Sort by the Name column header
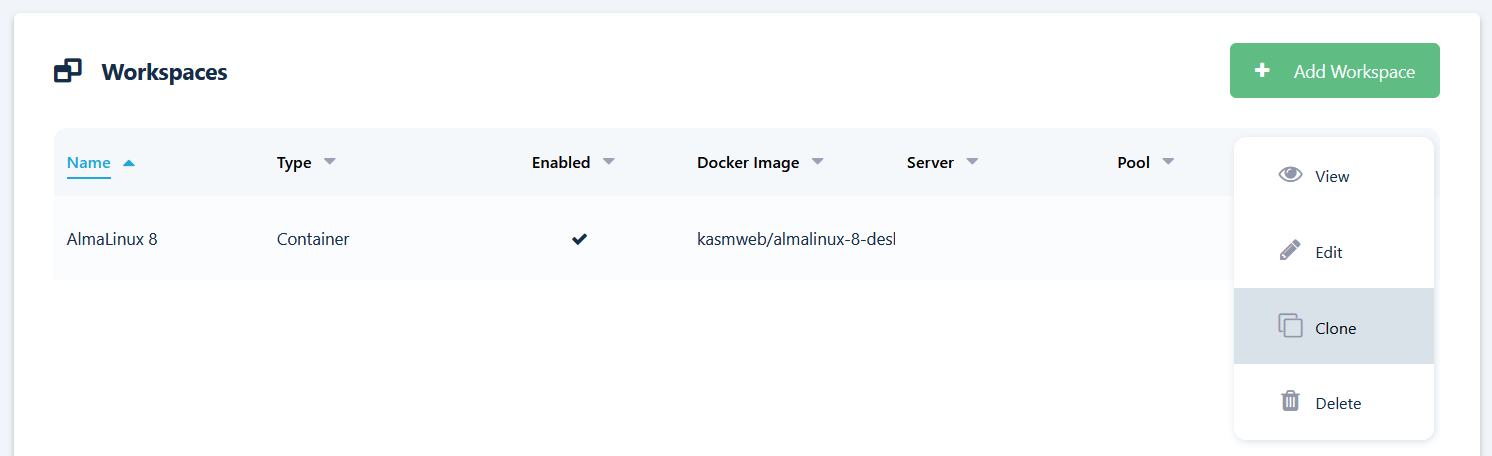This screenshot has height=456, width=1492. click(88, 162)
